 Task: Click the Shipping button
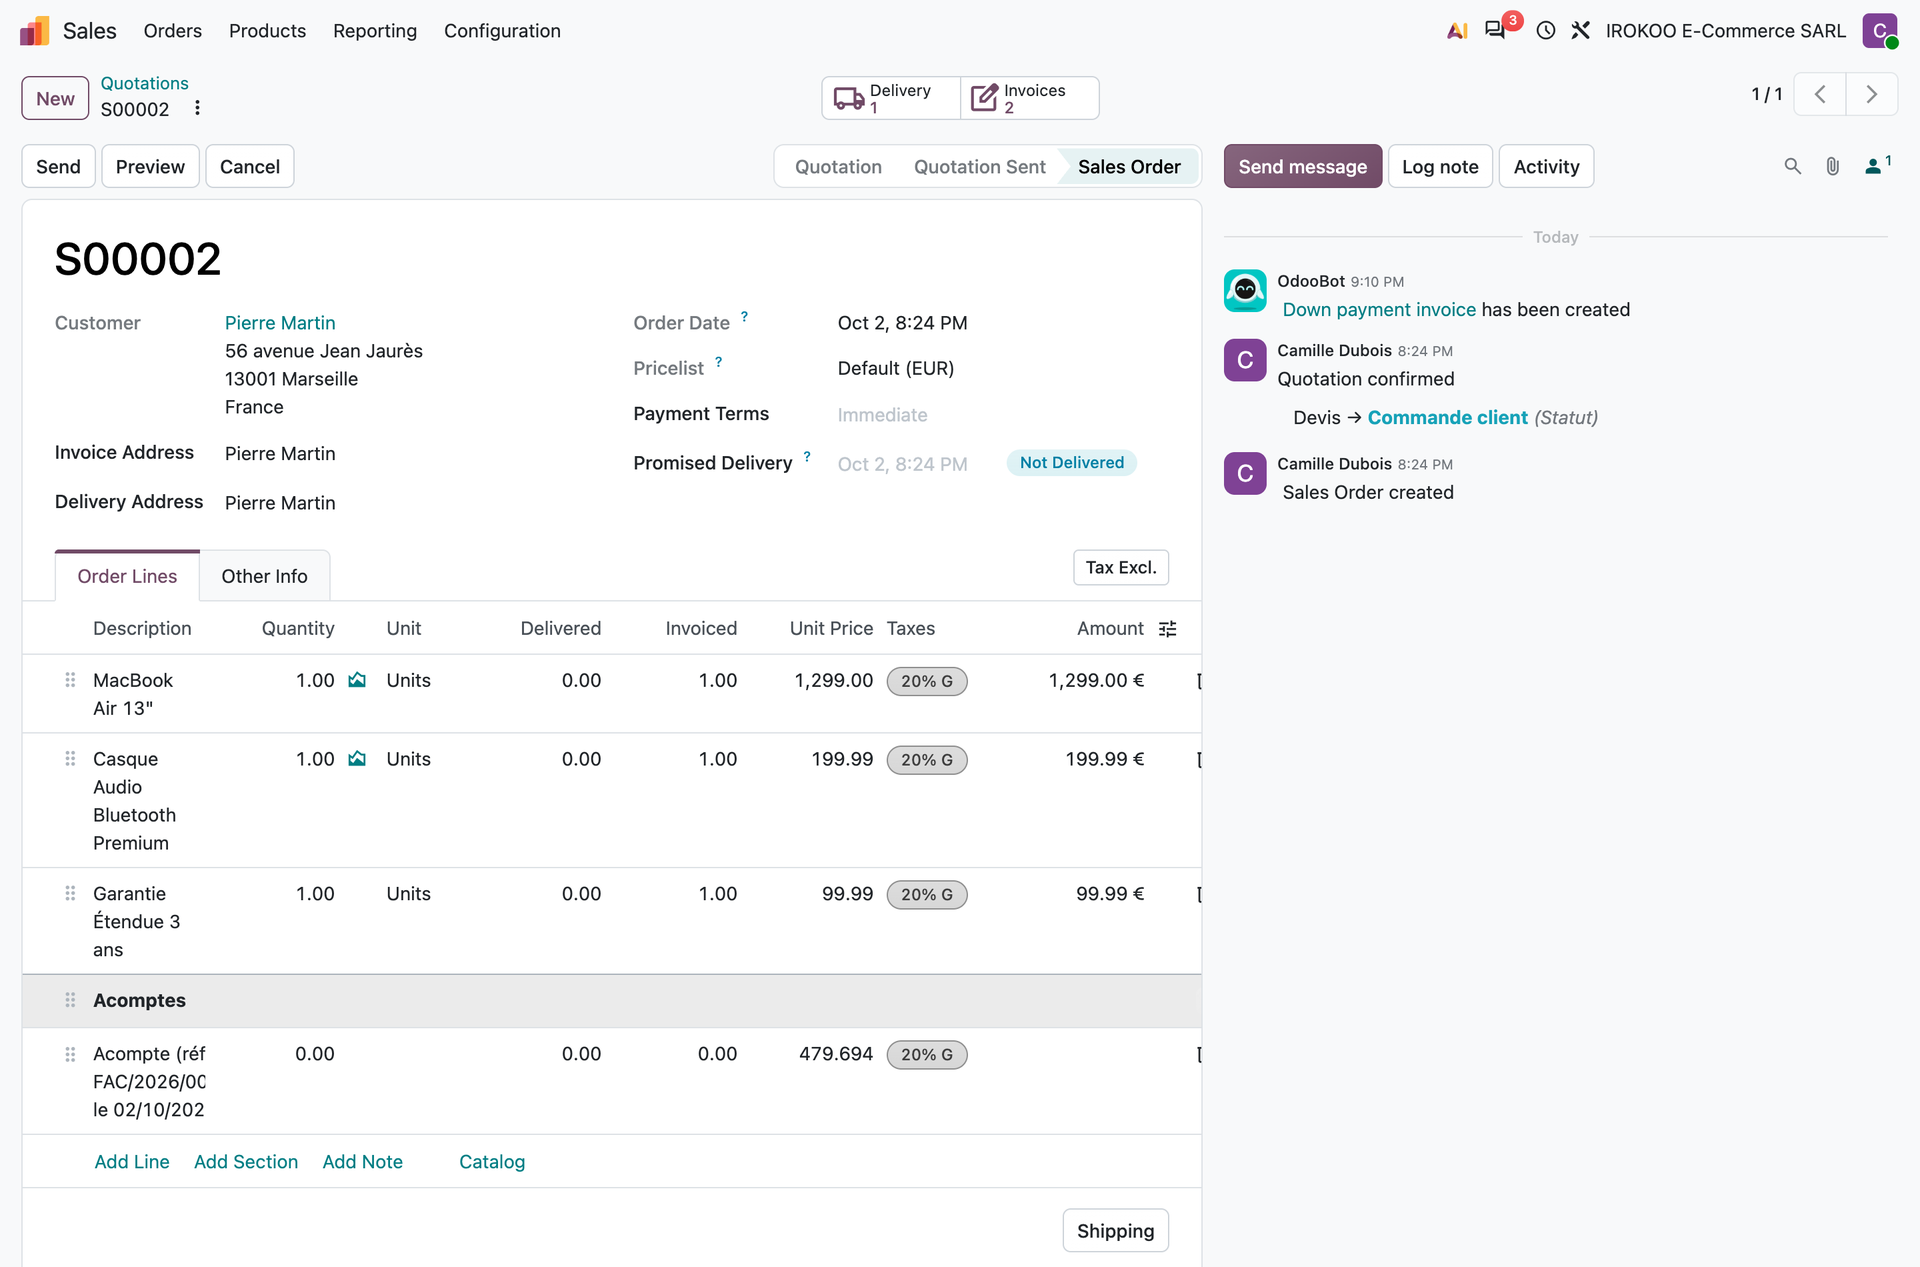1115,1231
